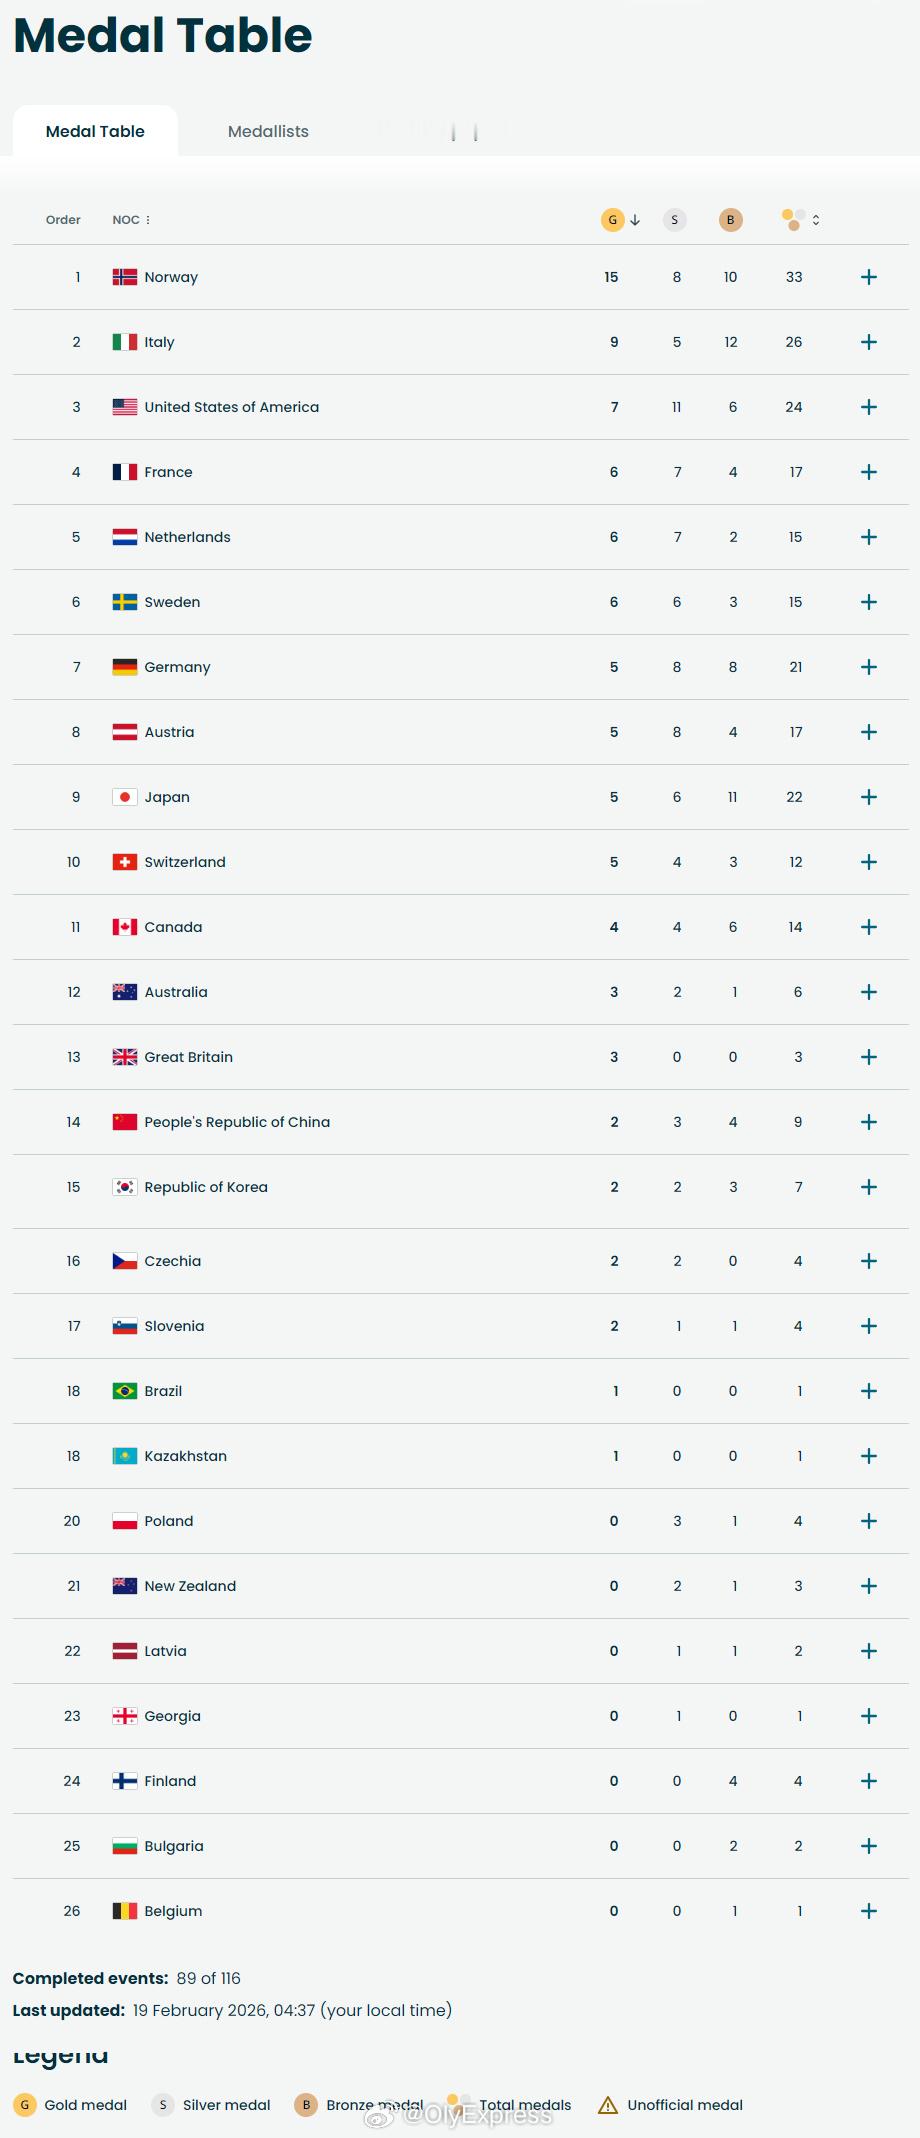Expand Italy medal details
The image size is (920, 2138).
coord(869,342)
